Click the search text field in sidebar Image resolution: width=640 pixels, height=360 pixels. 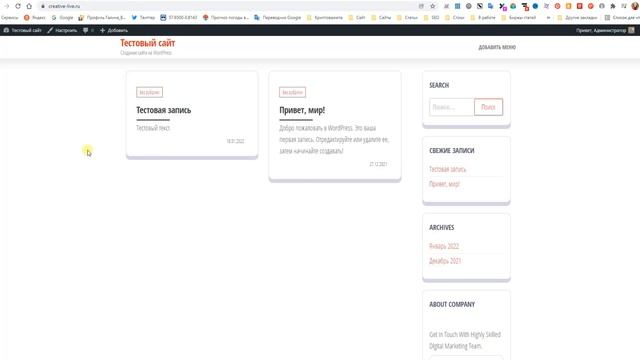pos(451,107)
